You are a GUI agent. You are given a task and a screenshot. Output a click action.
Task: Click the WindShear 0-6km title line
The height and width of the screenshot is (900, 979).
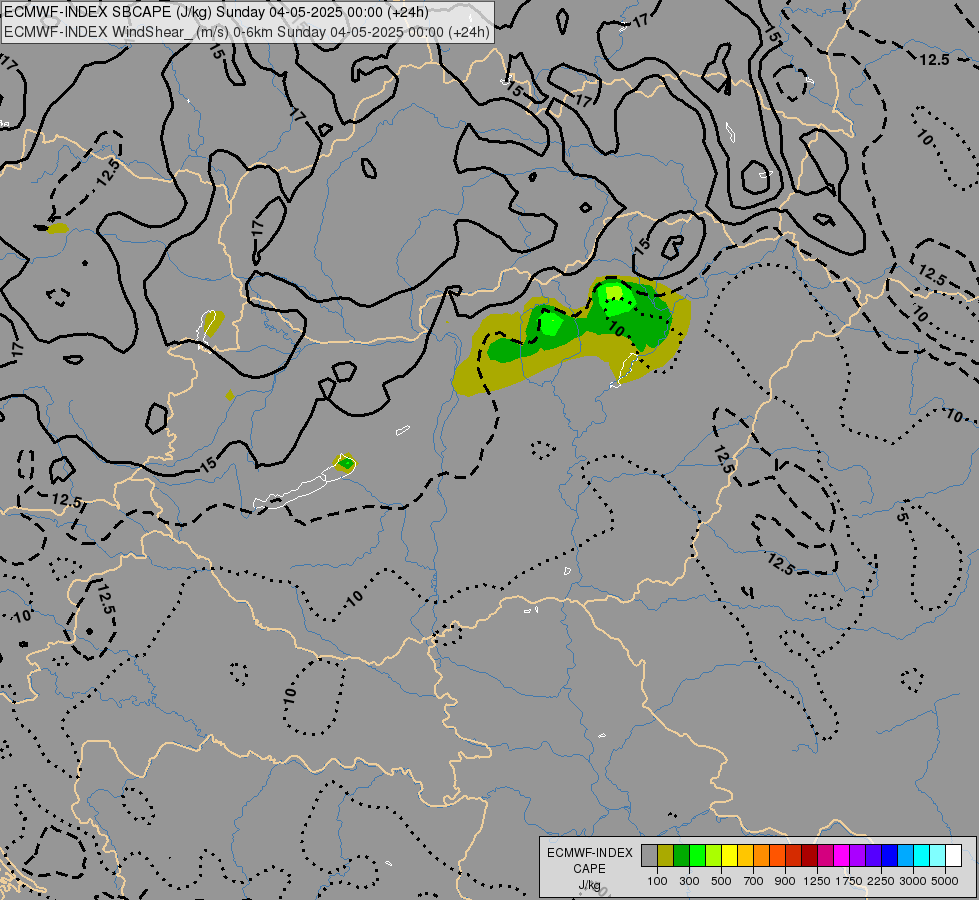247,32
